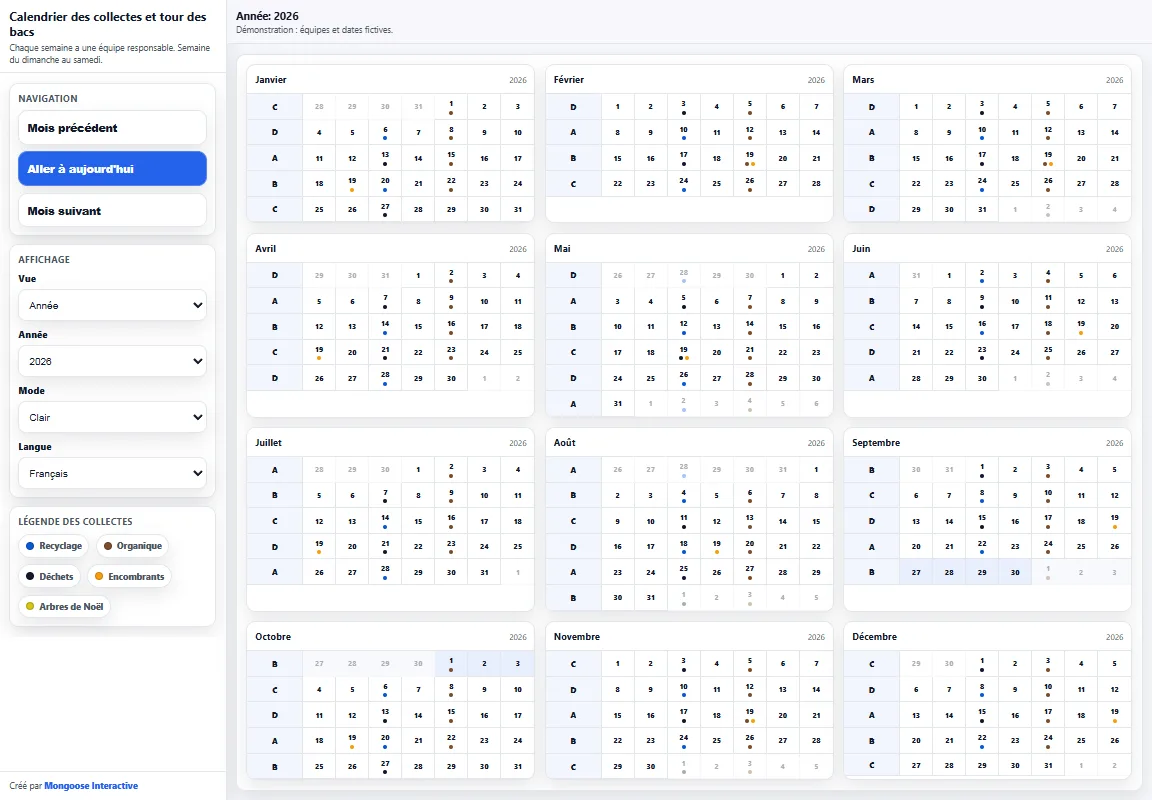Select September 29 in the highlighted week
1152x800 pixels.
[982, 572]
